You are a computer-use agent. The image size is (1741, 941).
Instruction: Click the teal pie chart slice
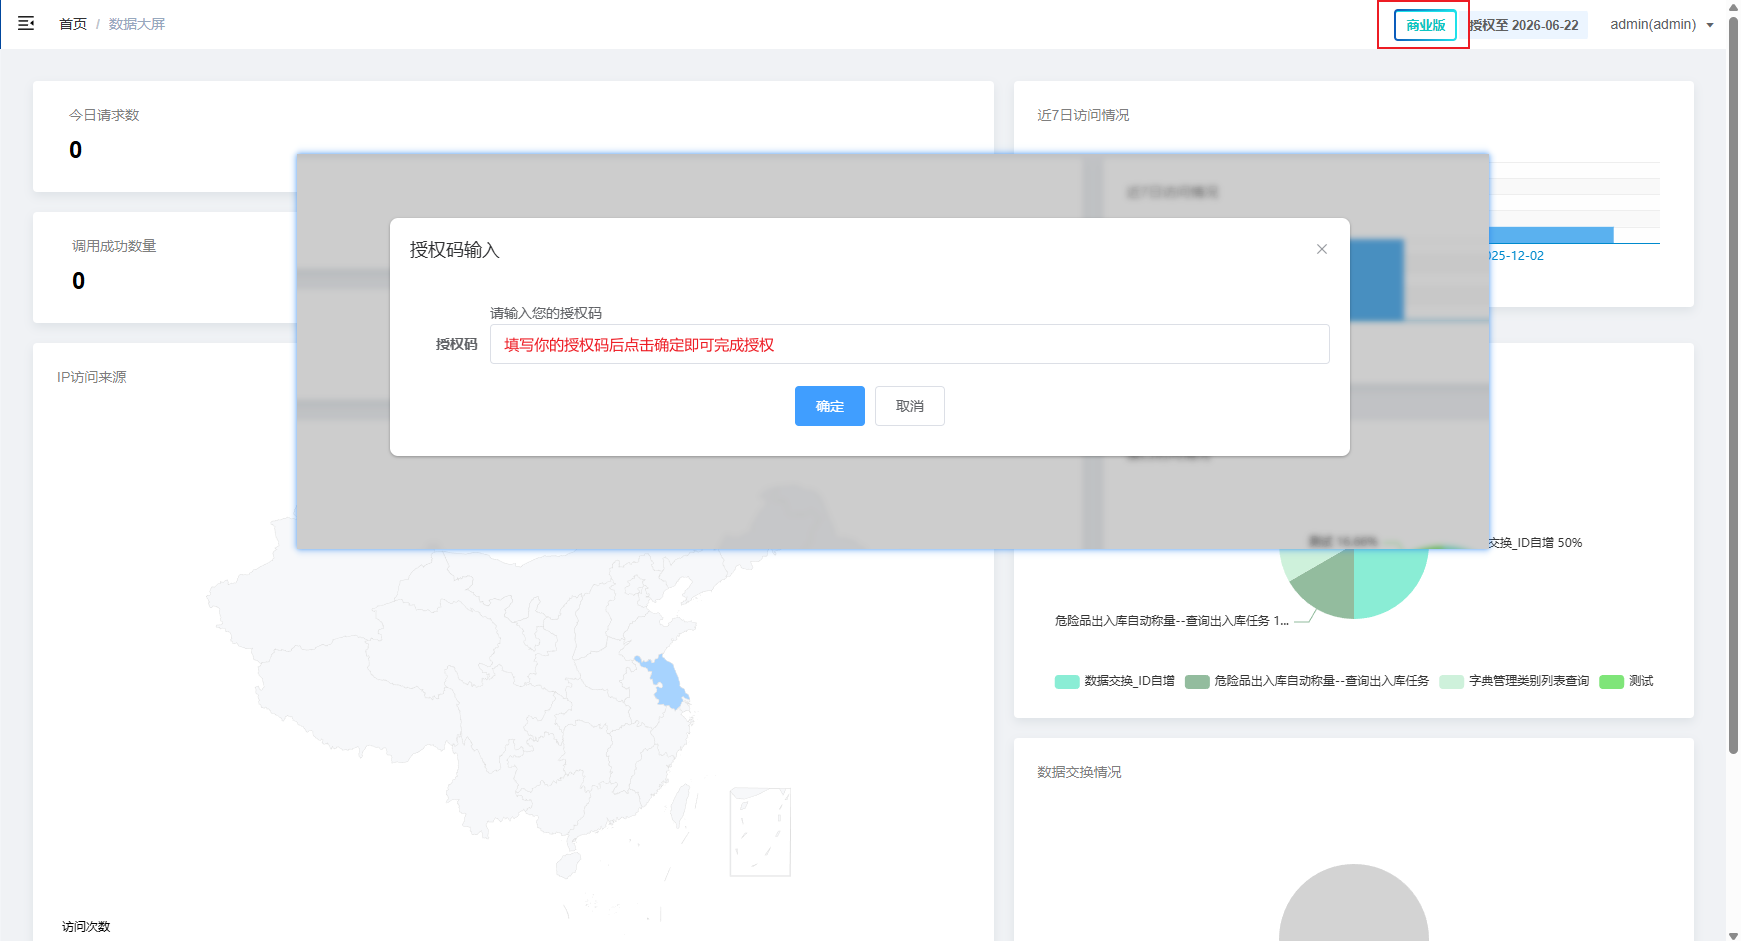click(x=1390, y=580)
